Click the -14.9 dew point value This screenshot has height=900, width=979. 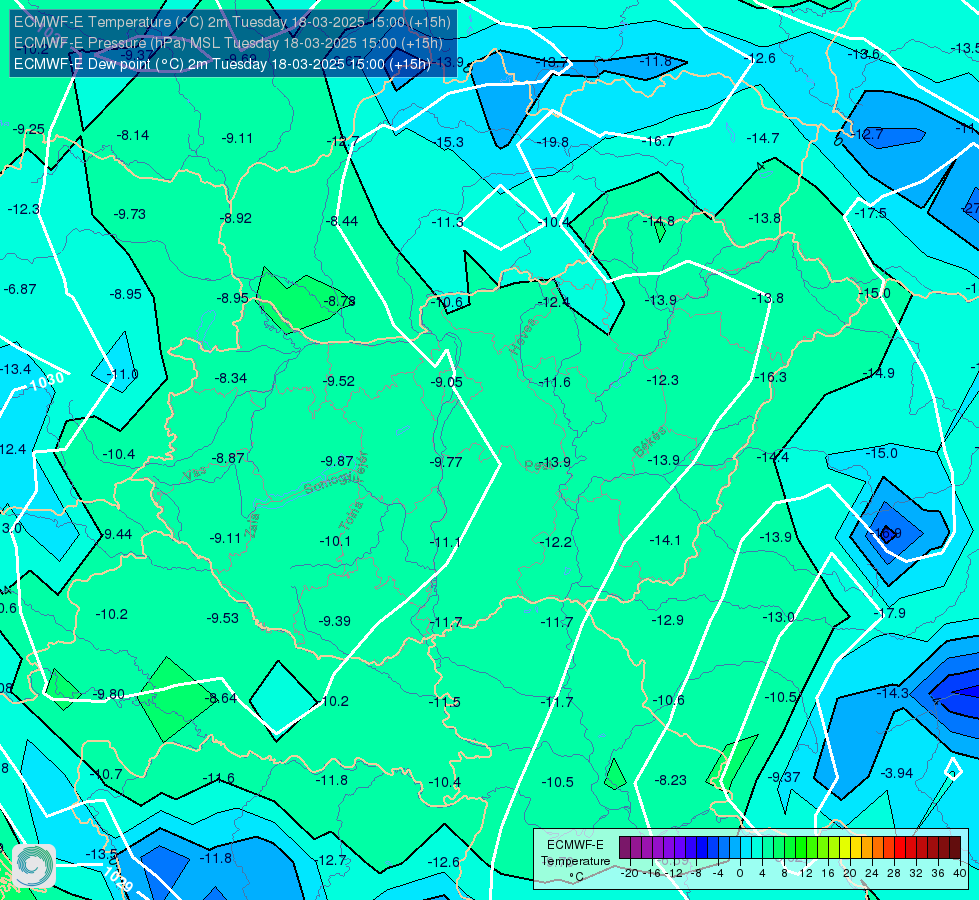(878, 373)
